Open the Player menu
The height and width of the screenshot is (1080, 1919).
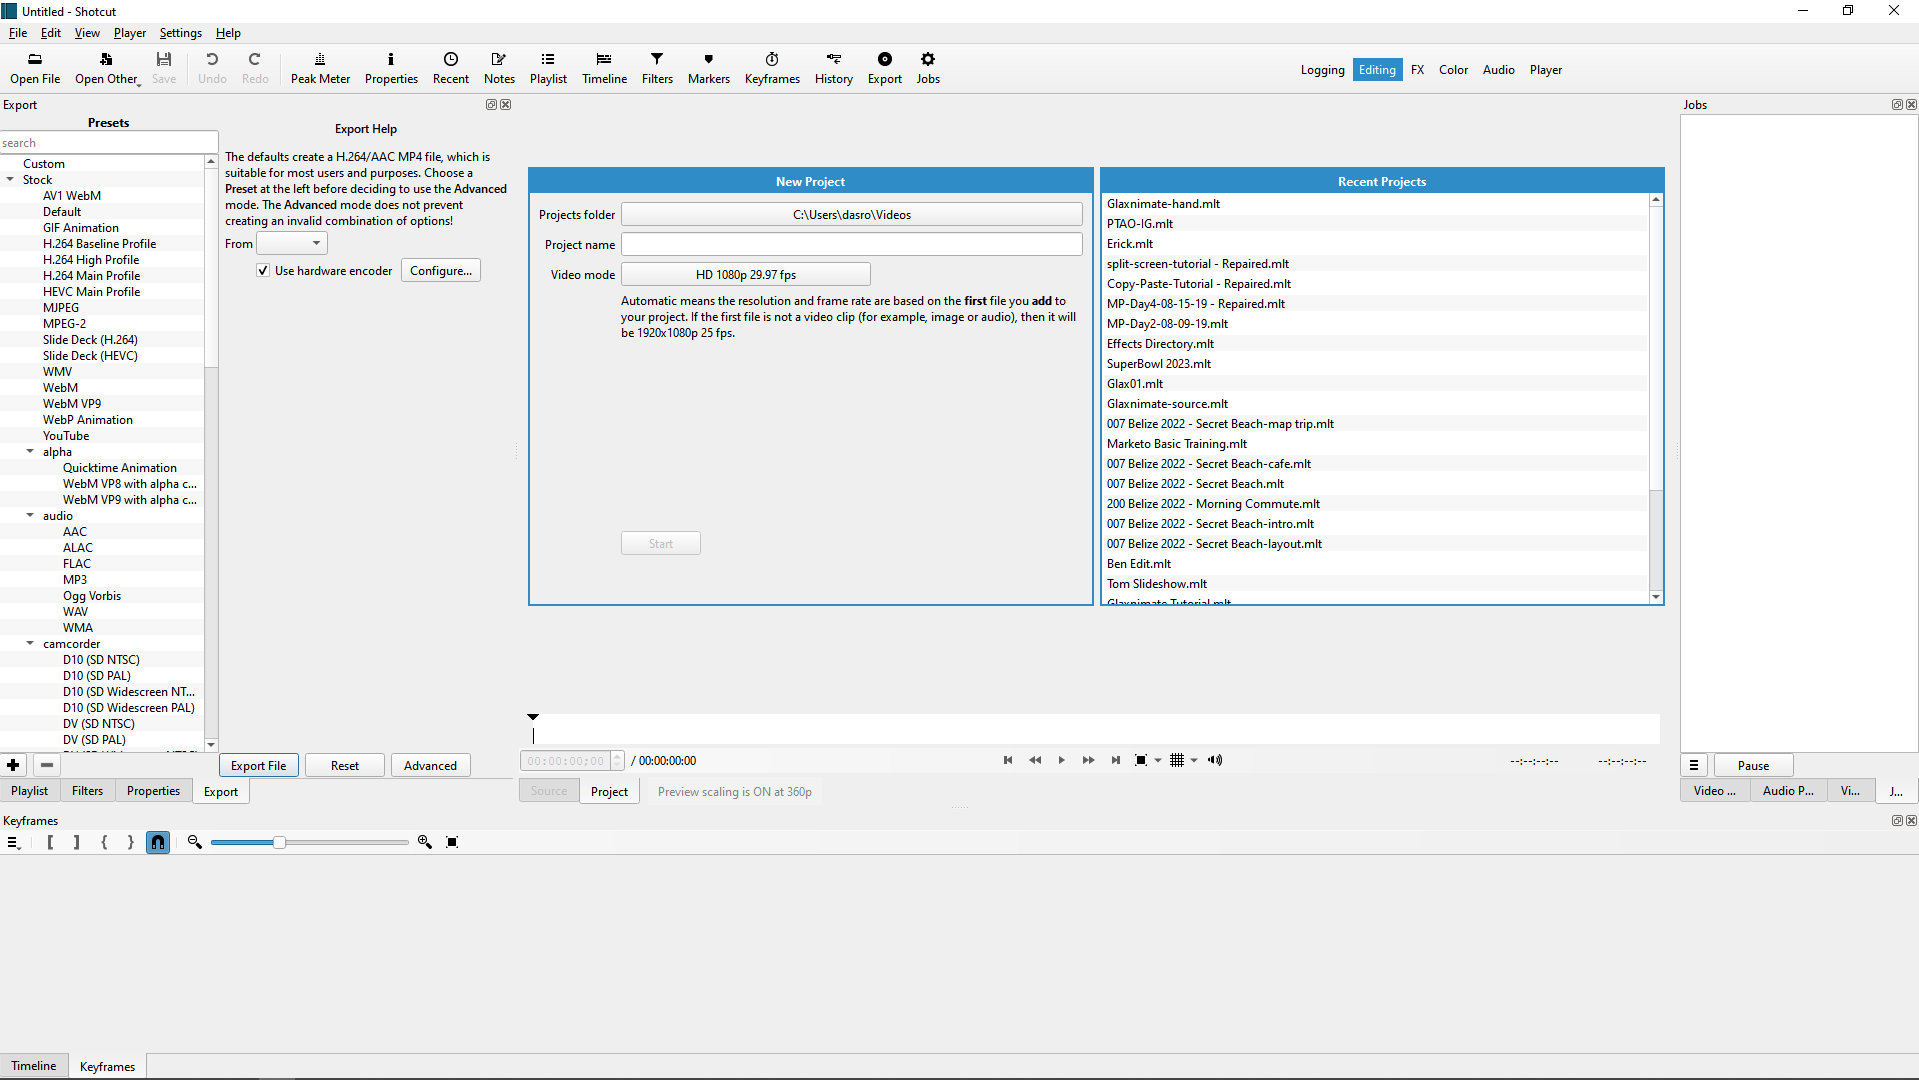coord(130,33)
